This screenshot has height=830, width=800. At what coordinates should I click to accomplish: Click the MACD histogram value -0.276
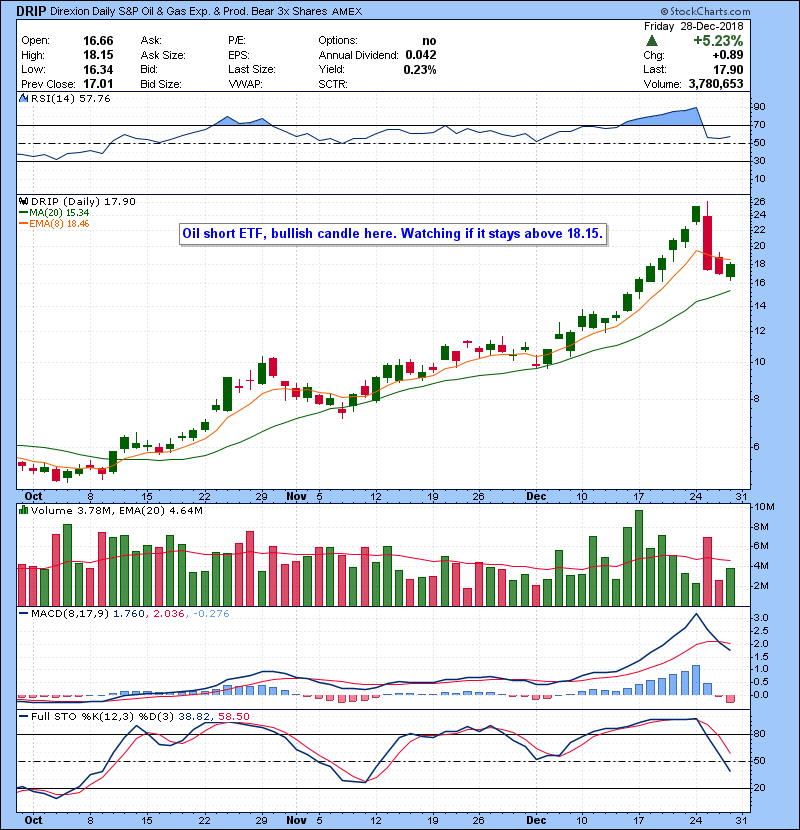(x=211, y=614)
